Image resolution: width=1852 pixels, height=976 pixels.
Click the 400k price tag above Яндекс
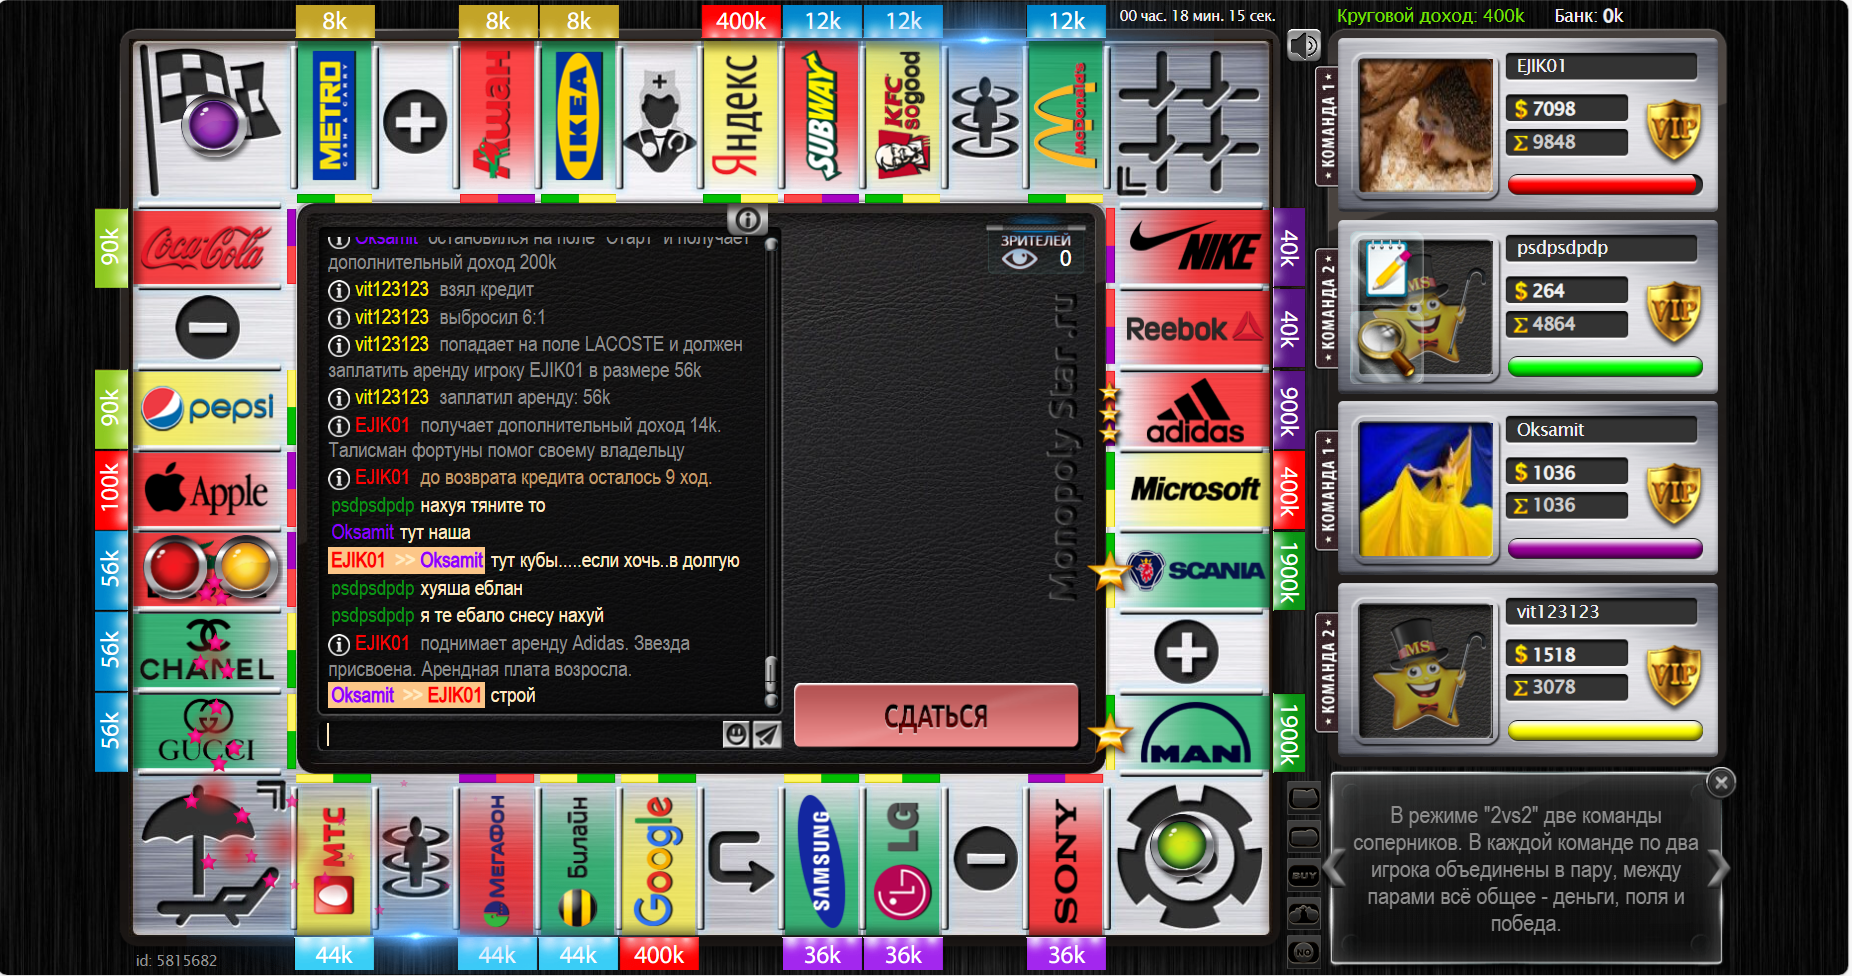(x=741, y=21)
